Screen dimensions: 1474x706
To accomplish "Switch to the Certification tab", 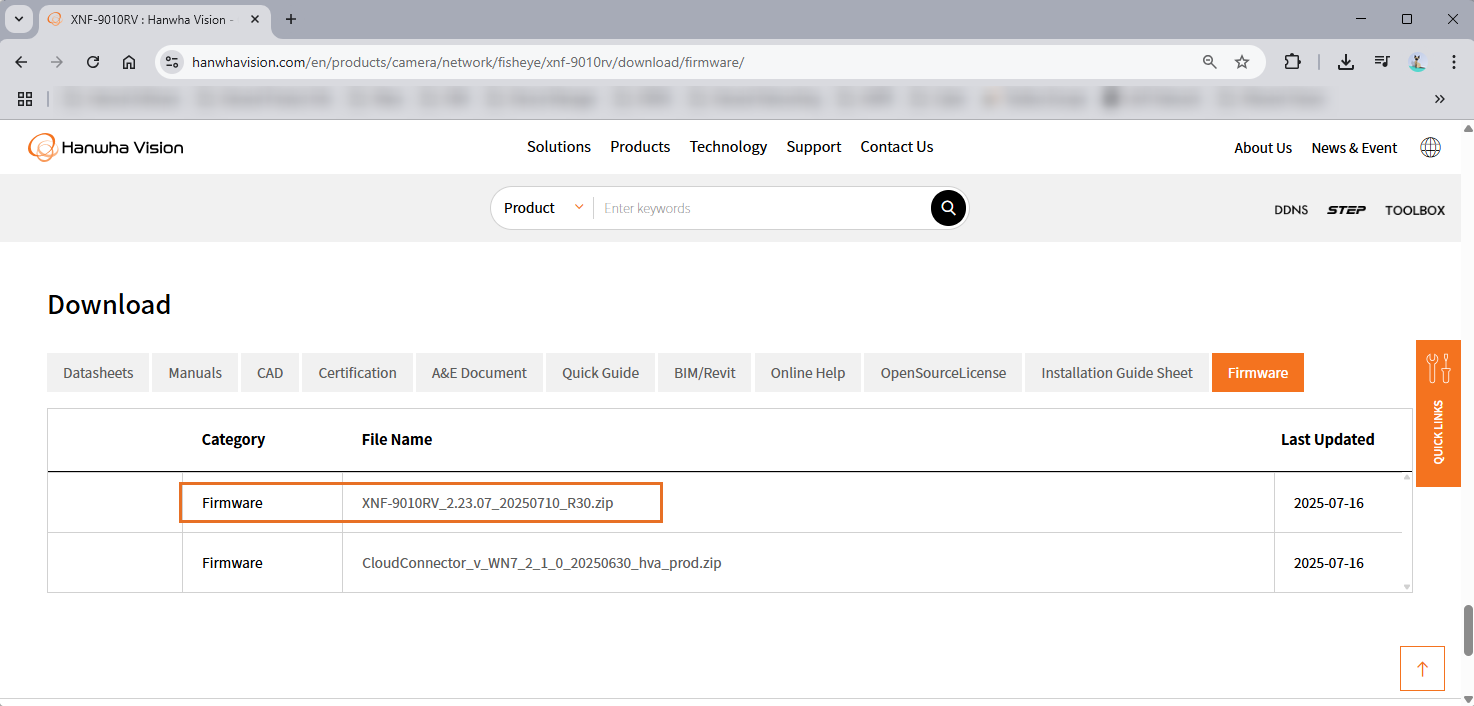I will tap(357, 372).
